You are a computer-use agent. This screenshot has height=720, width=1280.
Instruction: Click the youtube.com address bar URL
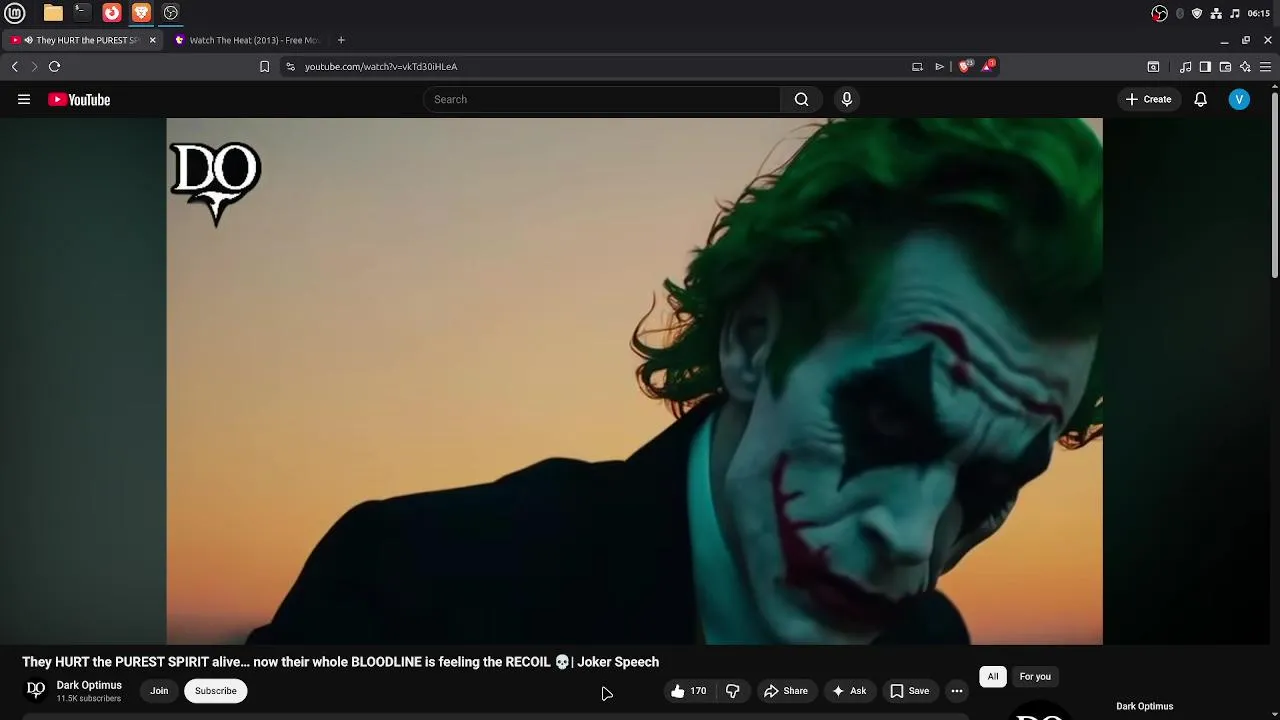click(381, 67)
